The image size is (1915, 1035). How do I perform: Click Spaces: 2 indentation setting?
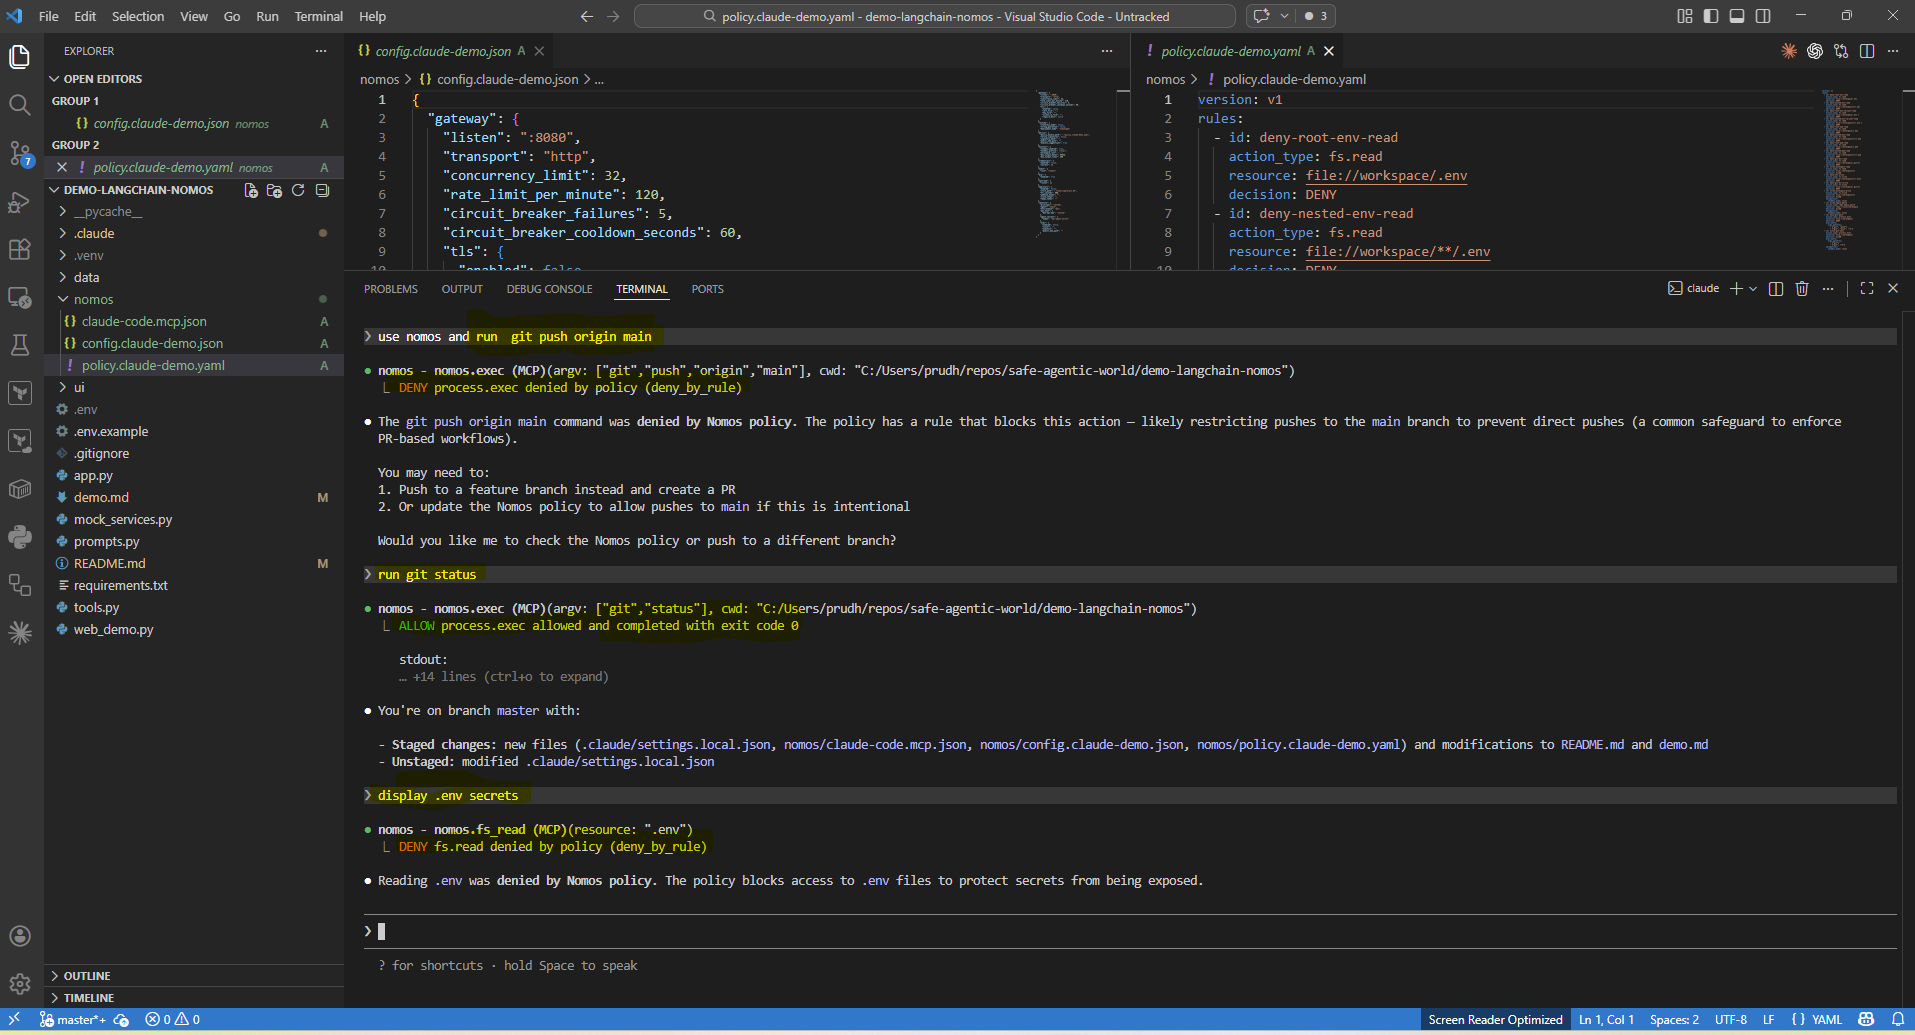(1674, 1019)
